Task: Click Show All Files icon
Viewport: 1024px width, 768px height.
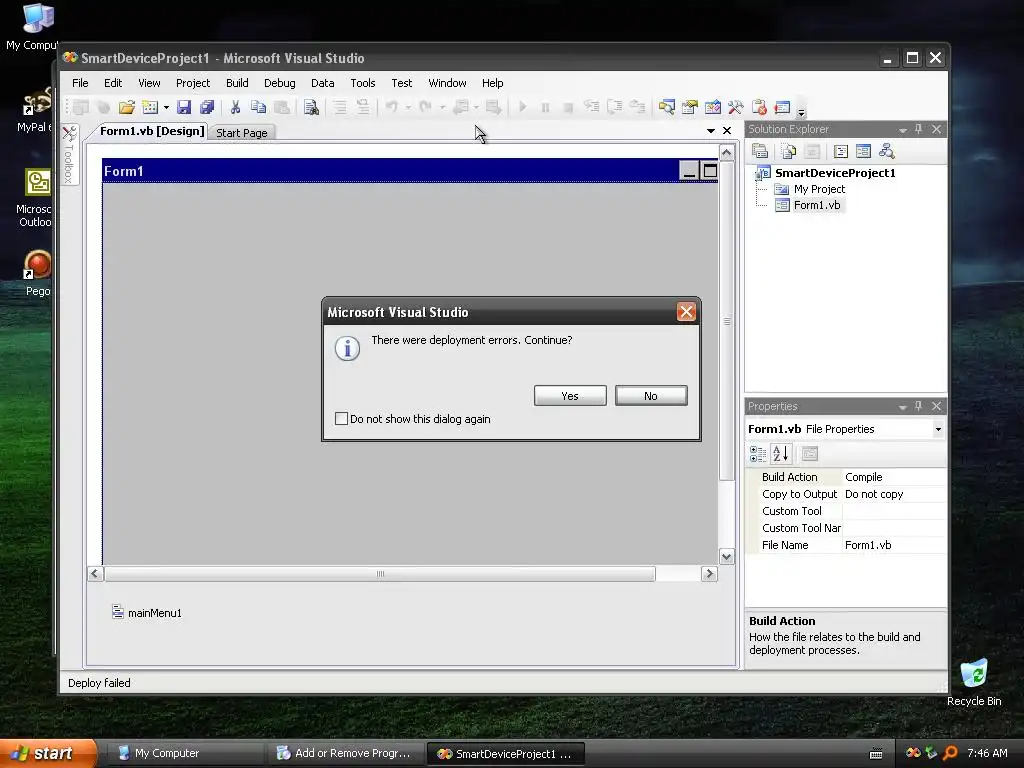Action: [x=789, y=152]
